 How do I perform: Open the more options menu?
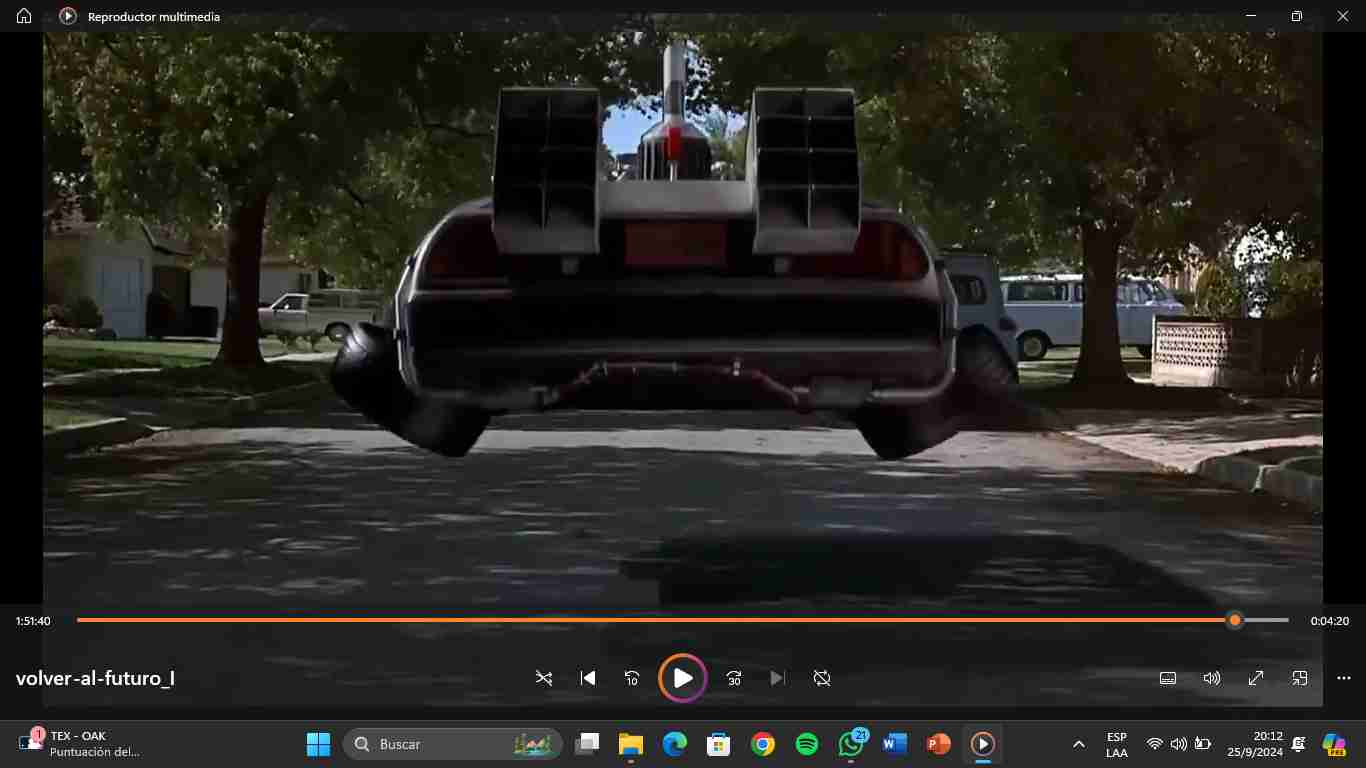tap(1344, 678)
